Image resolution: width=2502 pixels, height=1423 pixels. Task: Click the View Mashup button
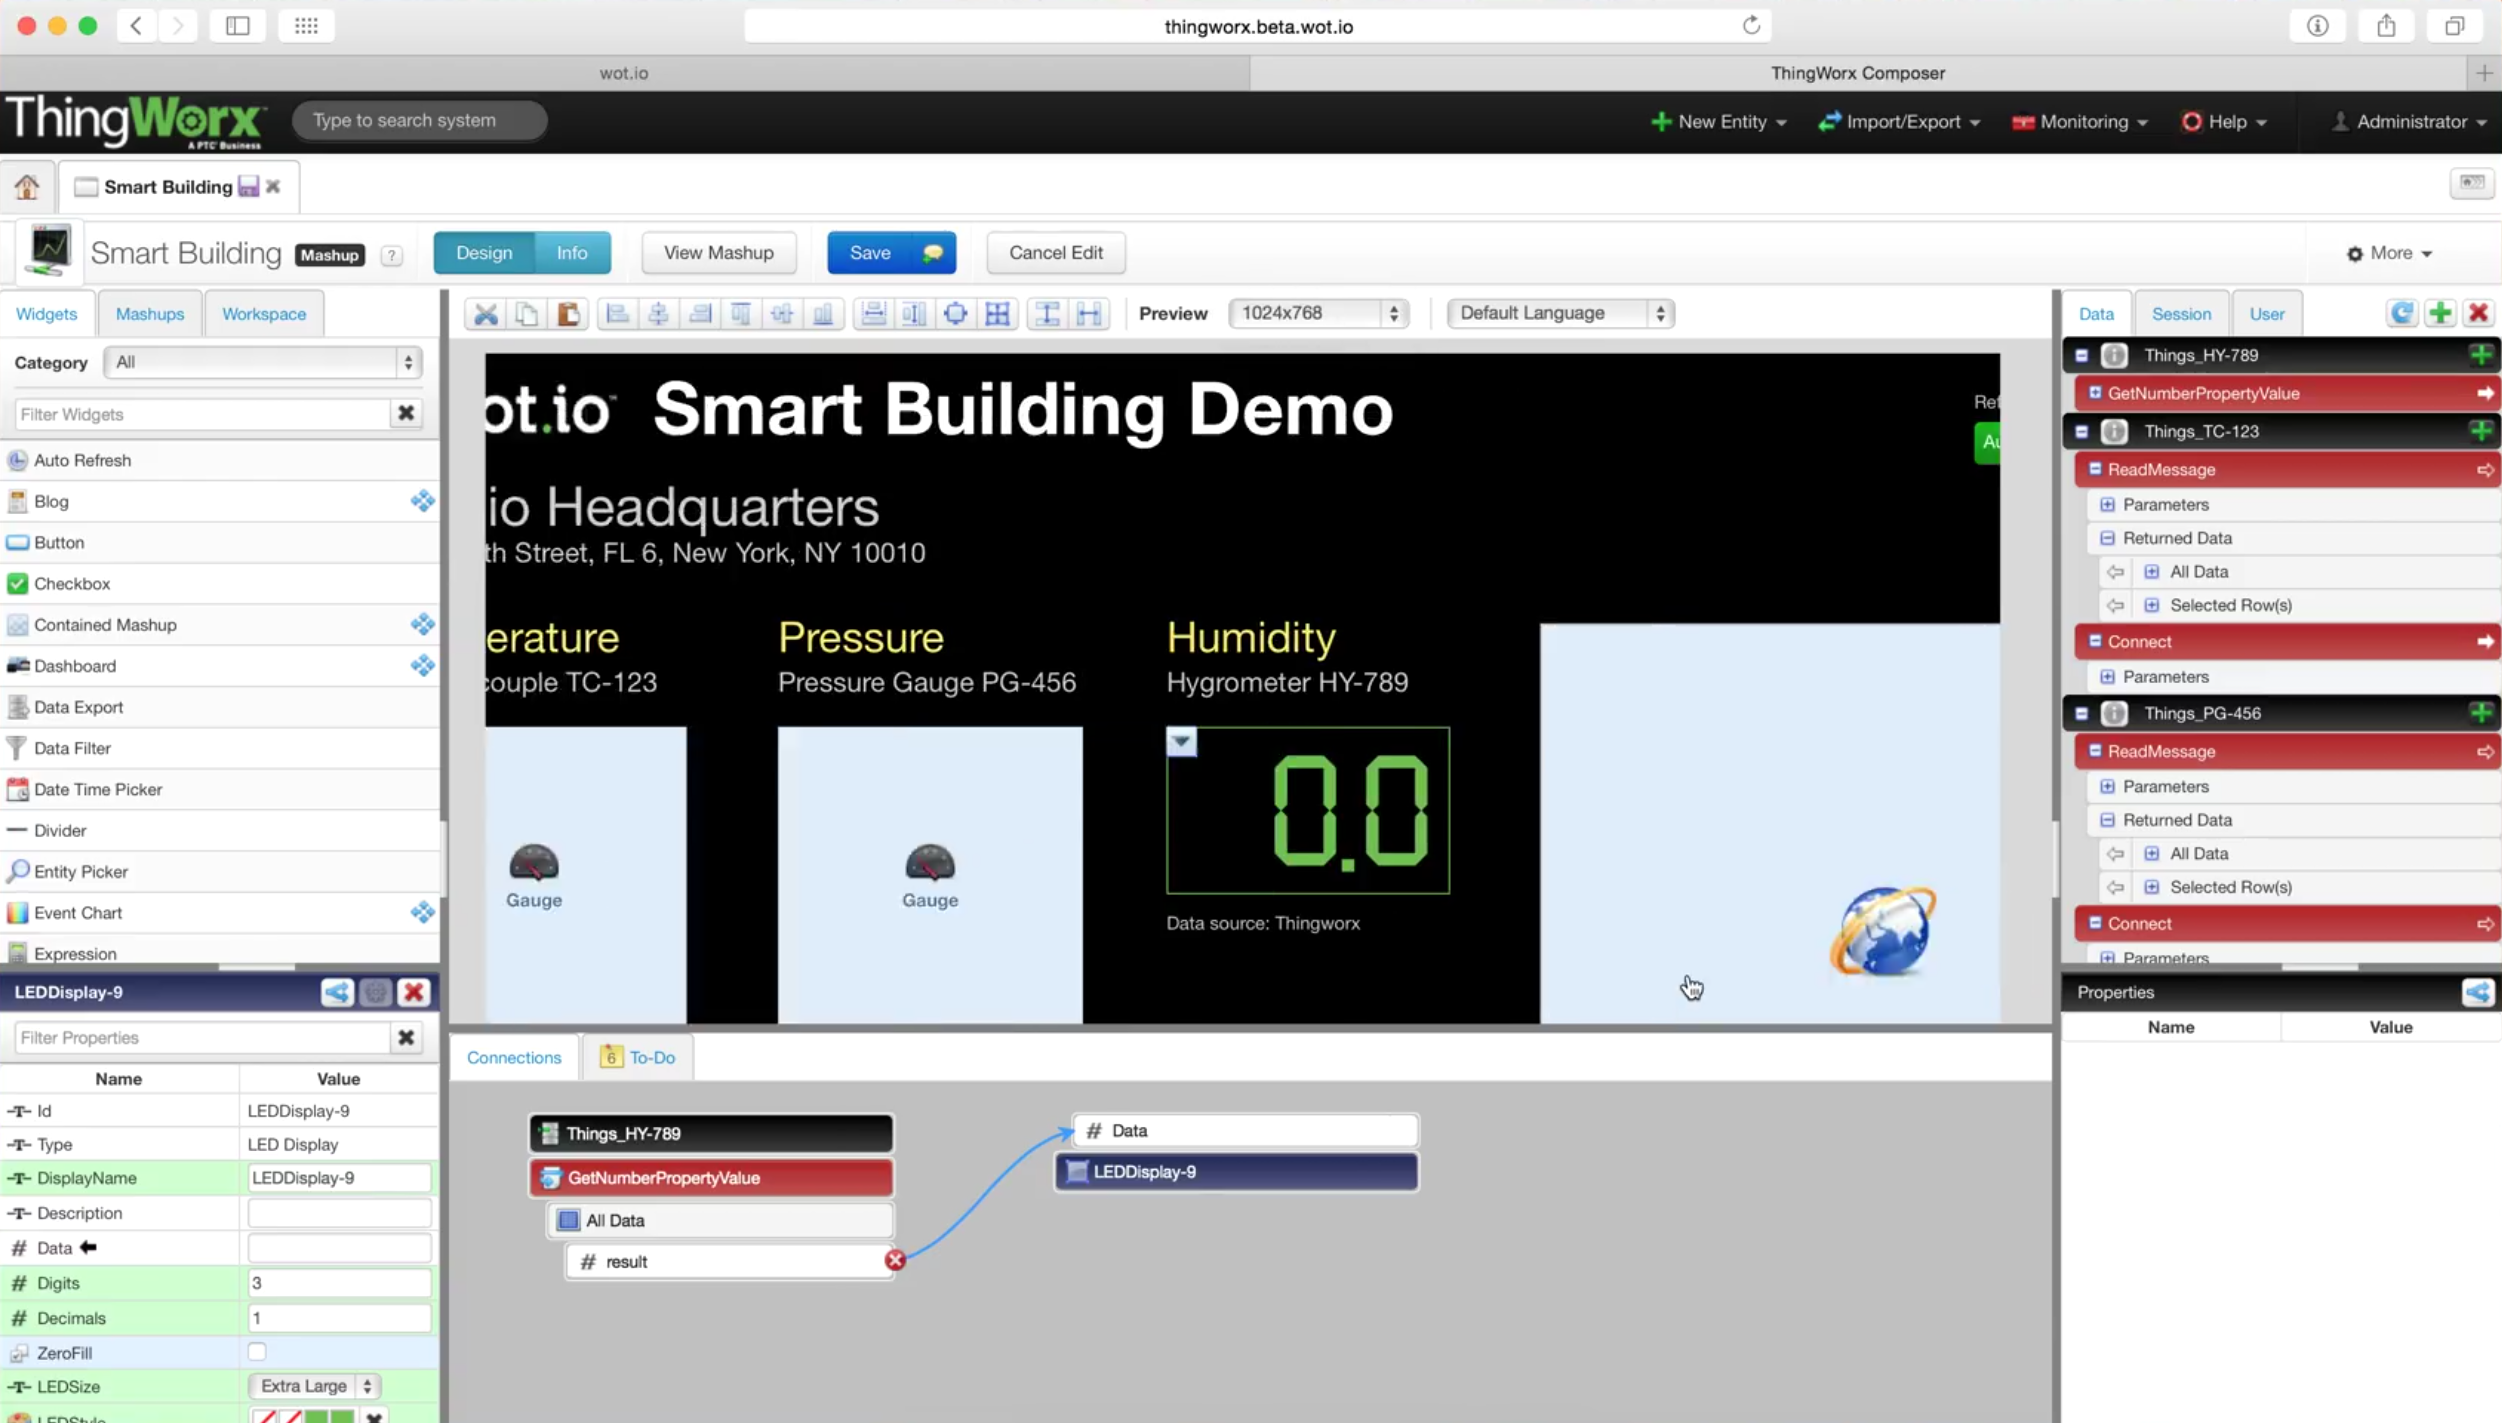(719, 253)
